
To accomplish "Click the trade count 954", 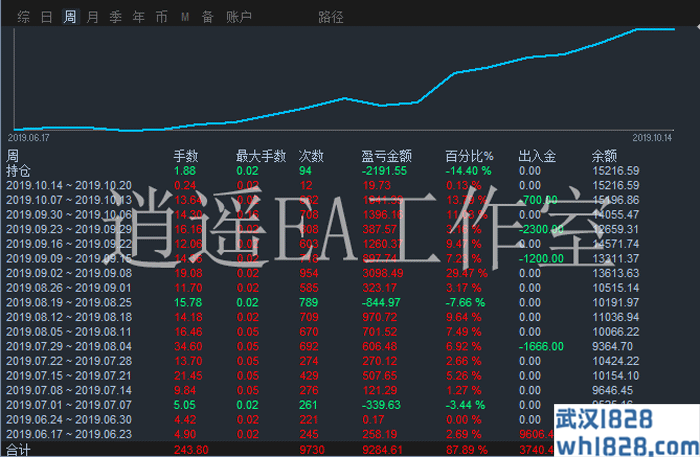I will point(309,273).
